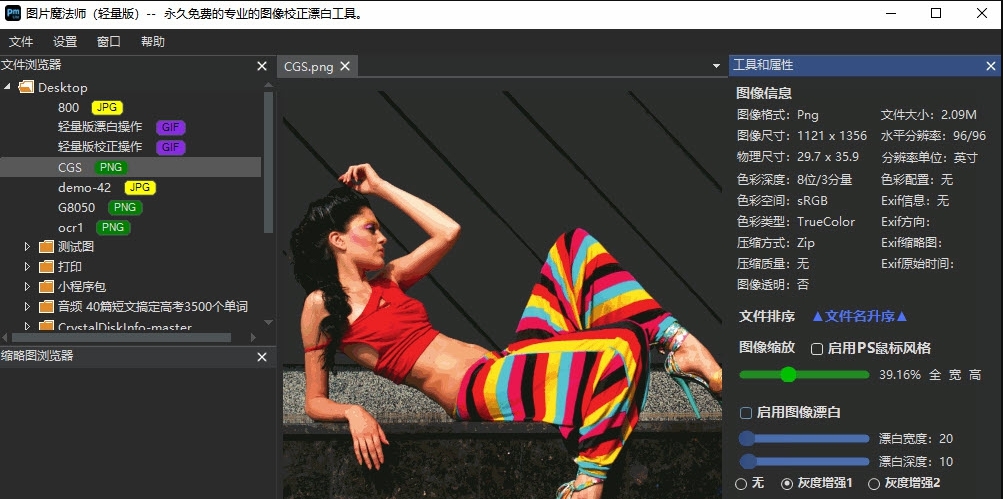Choose the 无 radio option
1003x499 pixels.
pos(741,484)
